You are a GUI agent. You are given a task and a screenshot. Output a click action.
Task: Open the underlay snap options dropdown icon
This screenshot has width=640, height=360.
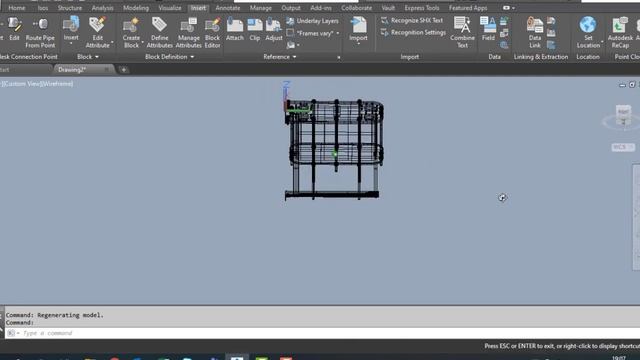[293, 45]
